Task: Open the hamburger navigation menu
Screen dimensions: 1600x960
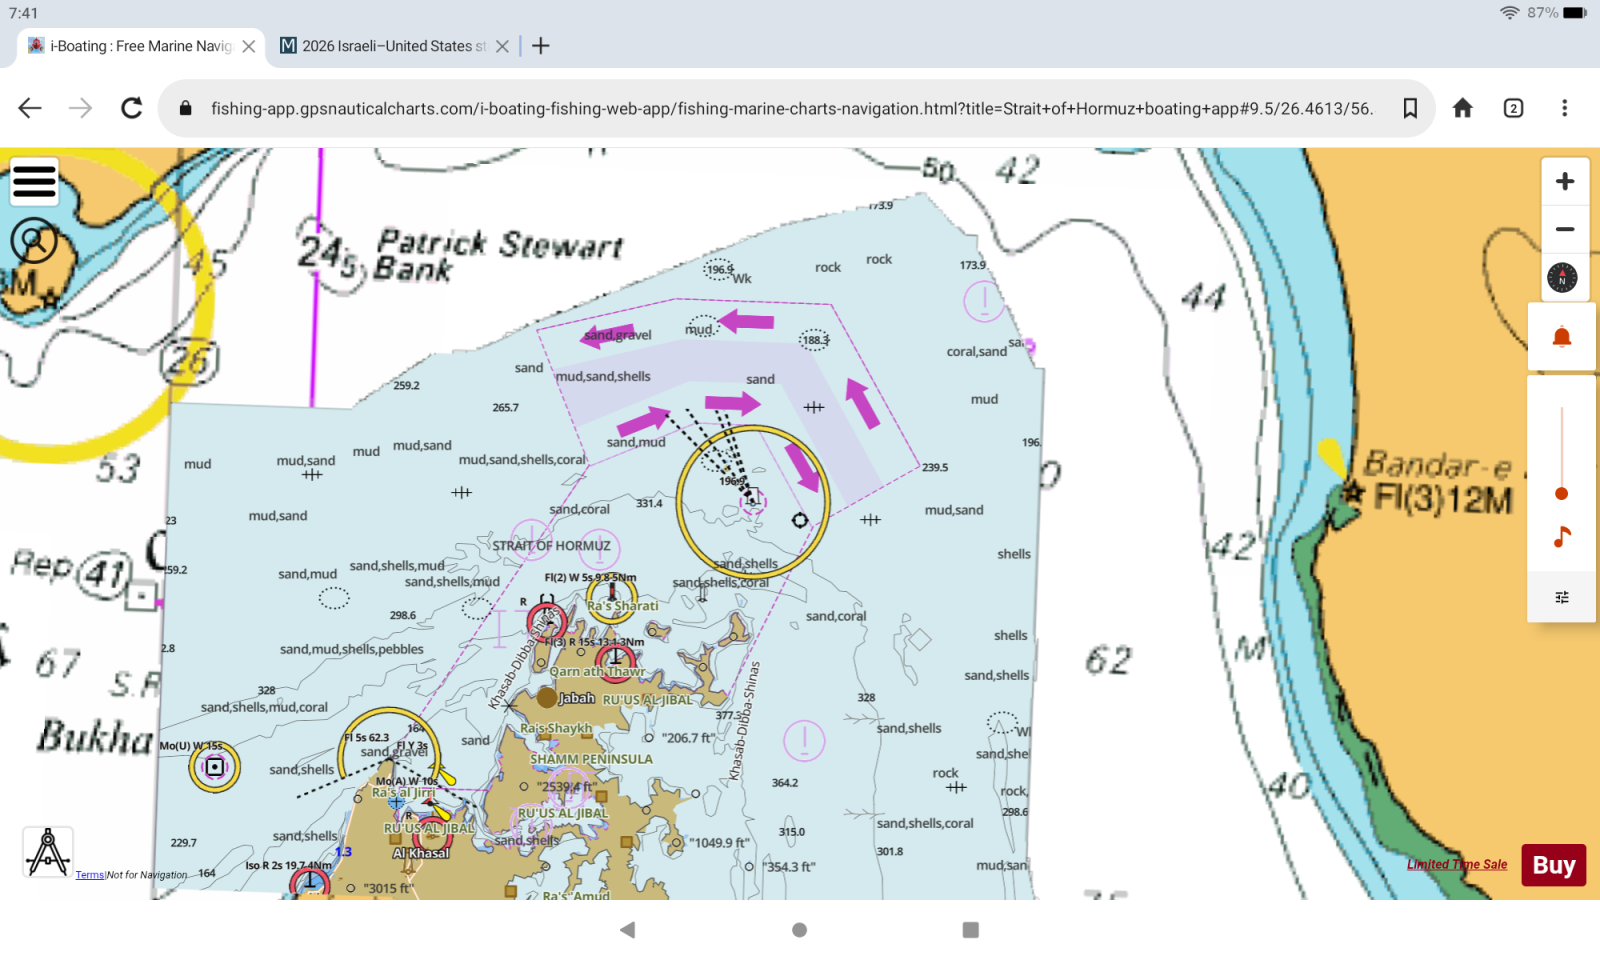Action: [34, 181]
